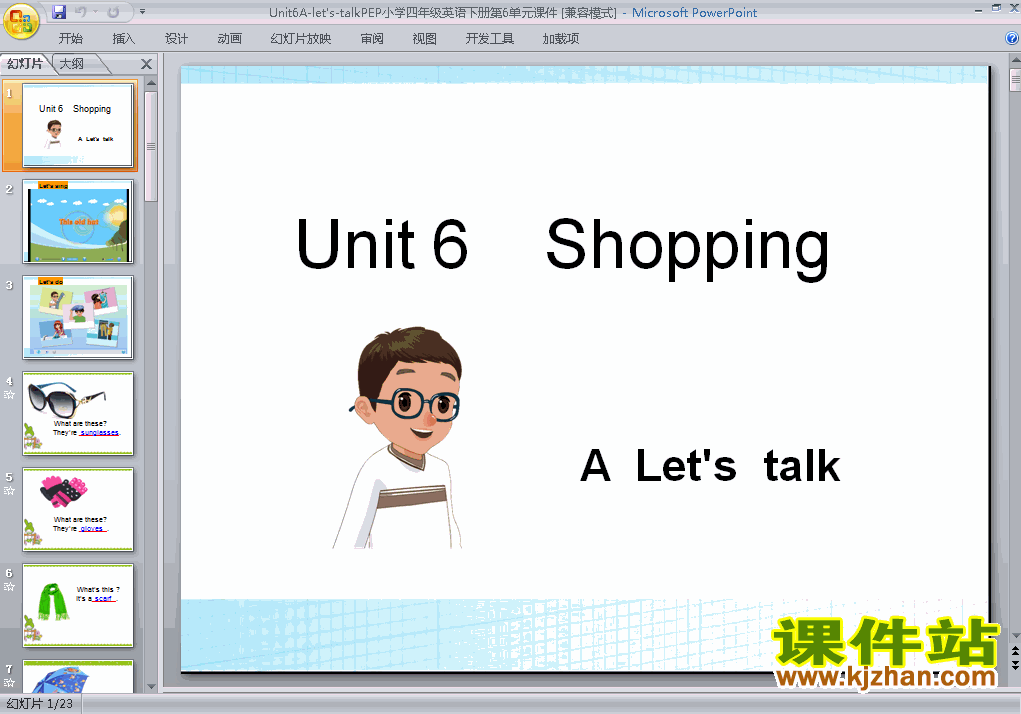This screenshot has width=1021, height=714.
Task: Open the 视图 ribbon tab
Action: click(425, 38)
